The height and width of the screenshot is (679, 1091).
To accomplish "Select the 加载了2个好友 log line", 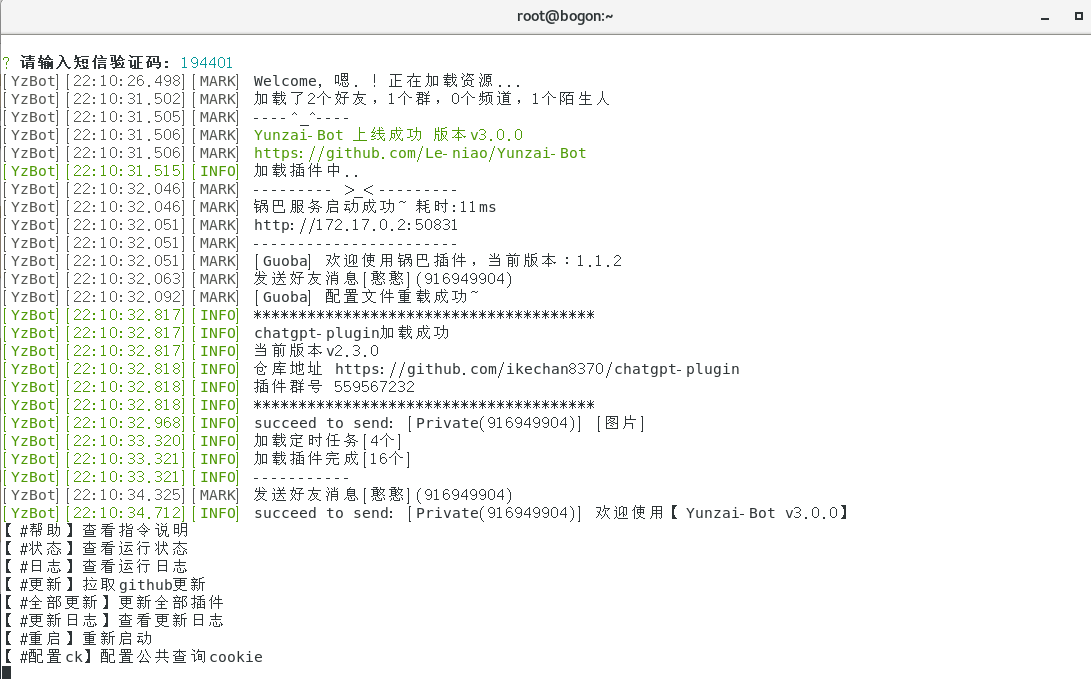I will coord(431,99).
